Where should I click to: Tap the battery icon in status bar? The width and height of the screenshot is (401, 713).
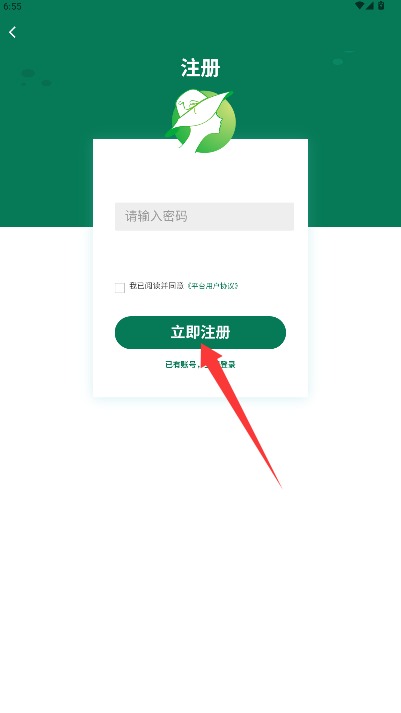pyautogui.click(x=381, y=5)
